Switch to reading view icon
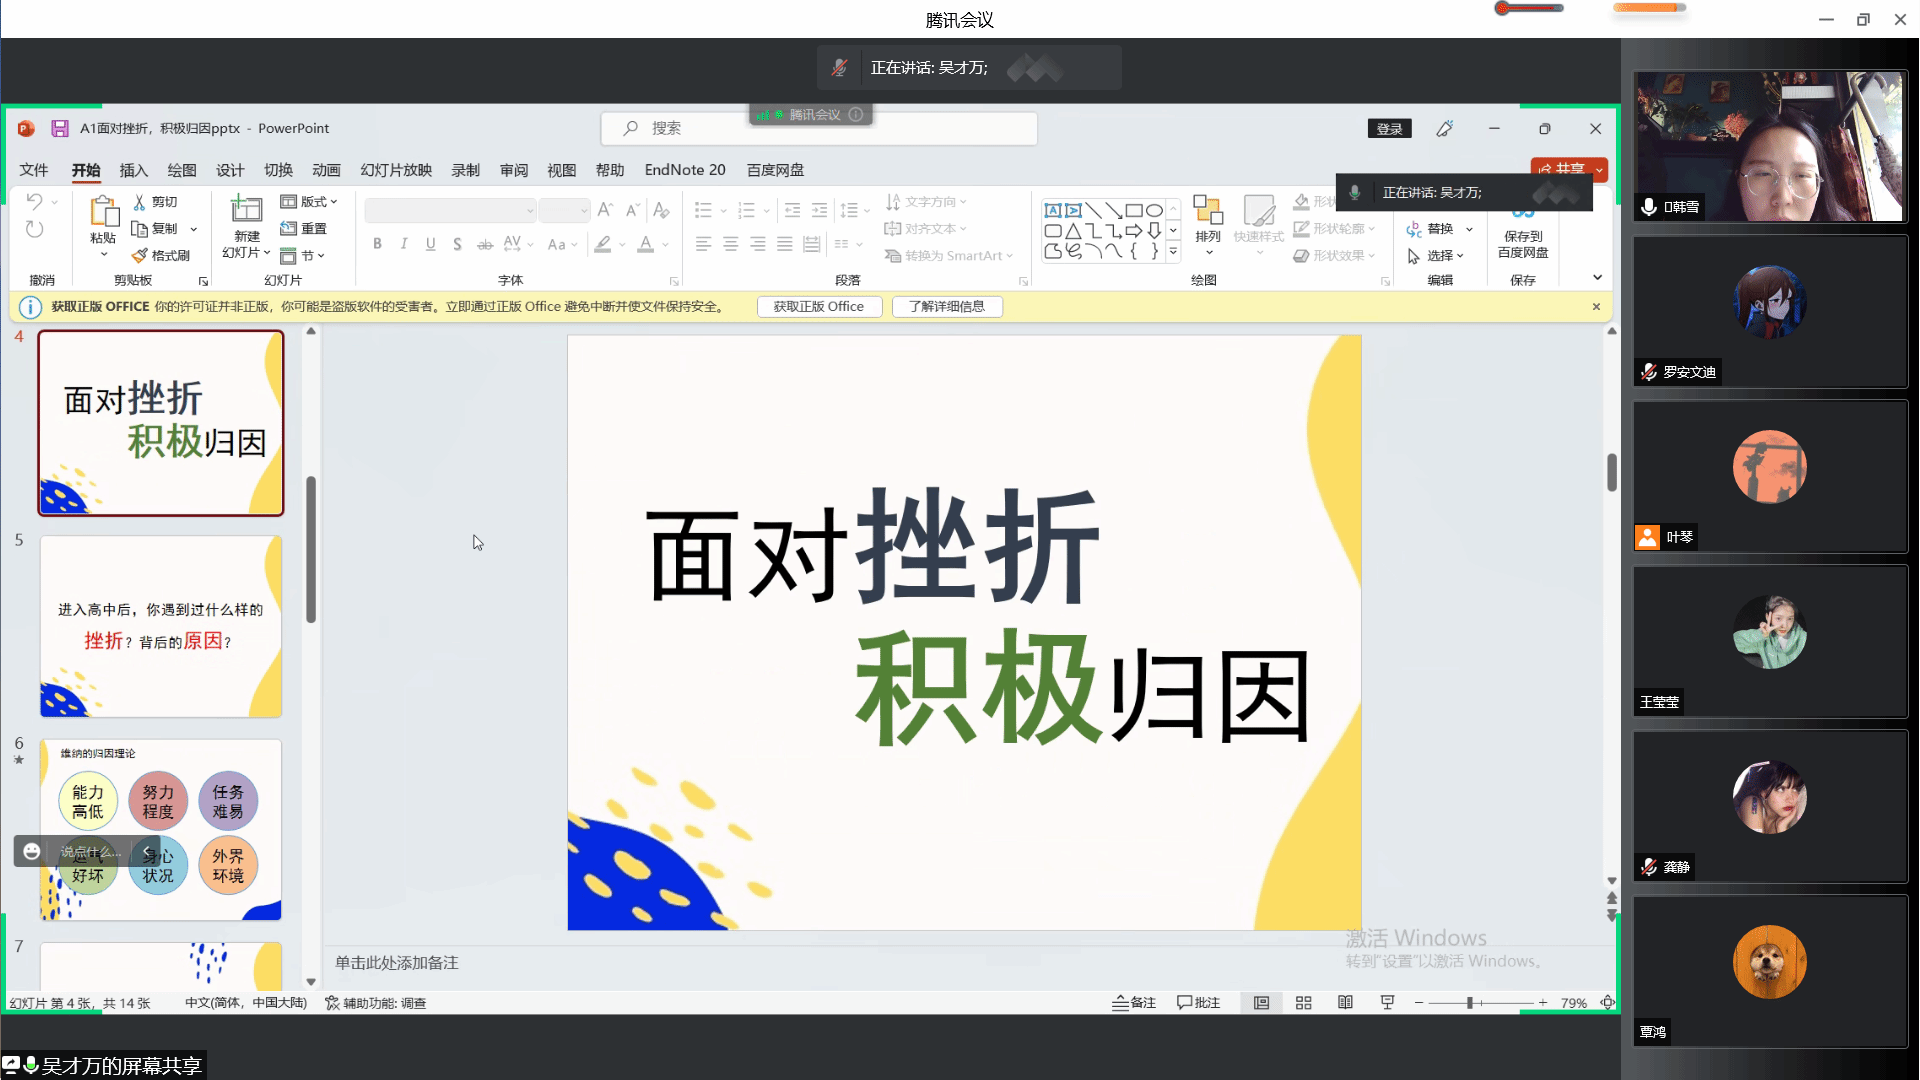The height and width of the screenshot is (1080, 1920). pyautogui.click(x=1345, y=1003)
